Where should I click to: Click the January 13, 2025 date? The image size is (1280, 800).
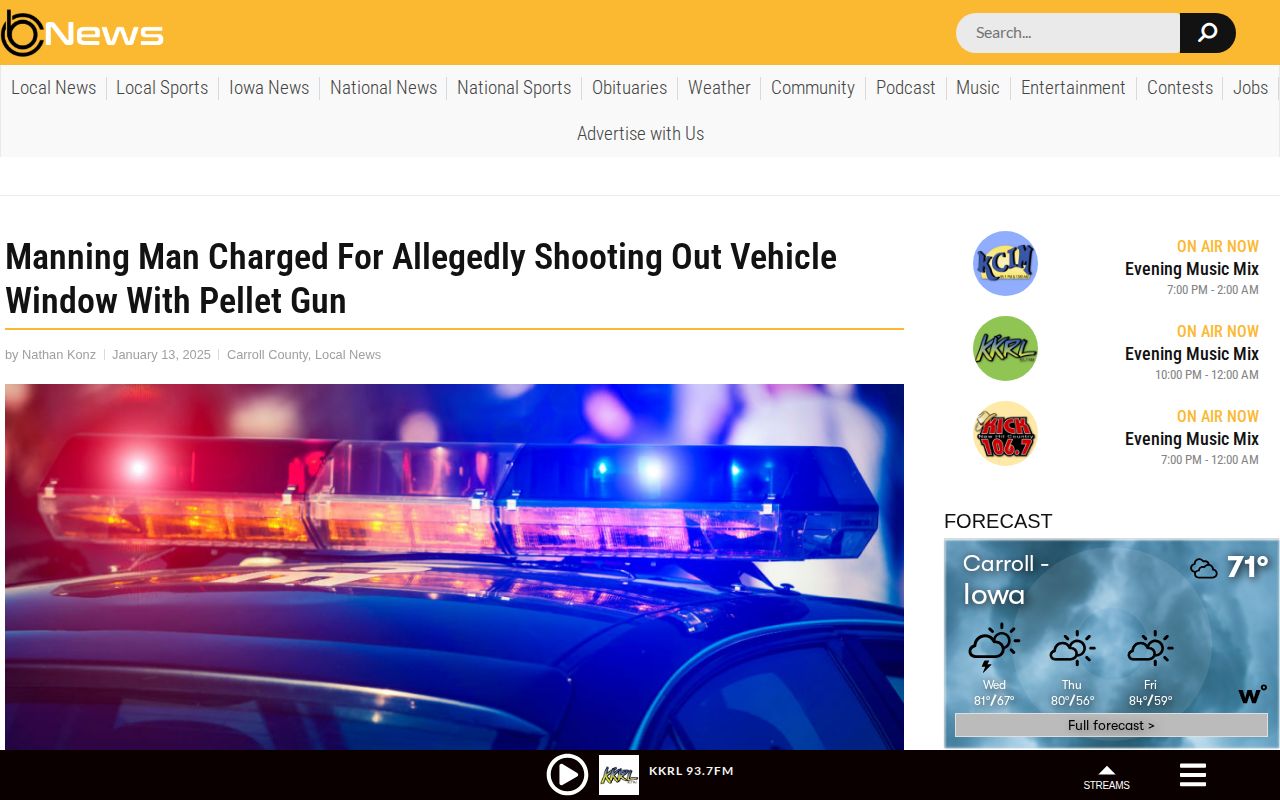161,355
